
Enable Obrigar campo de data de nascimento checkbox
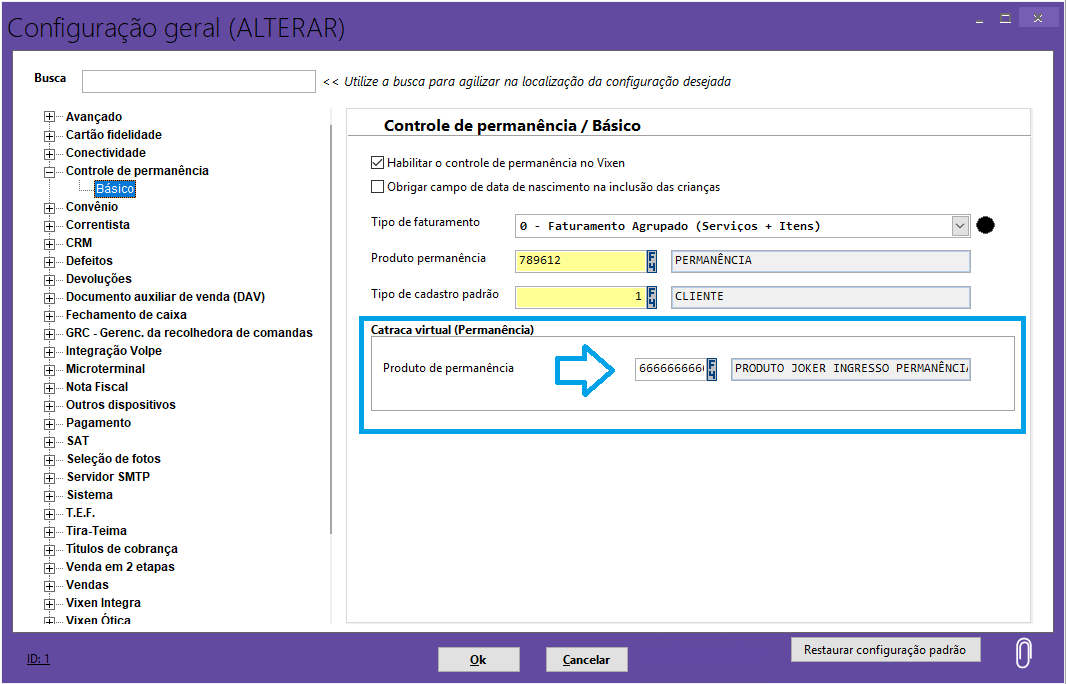(377, 187)
